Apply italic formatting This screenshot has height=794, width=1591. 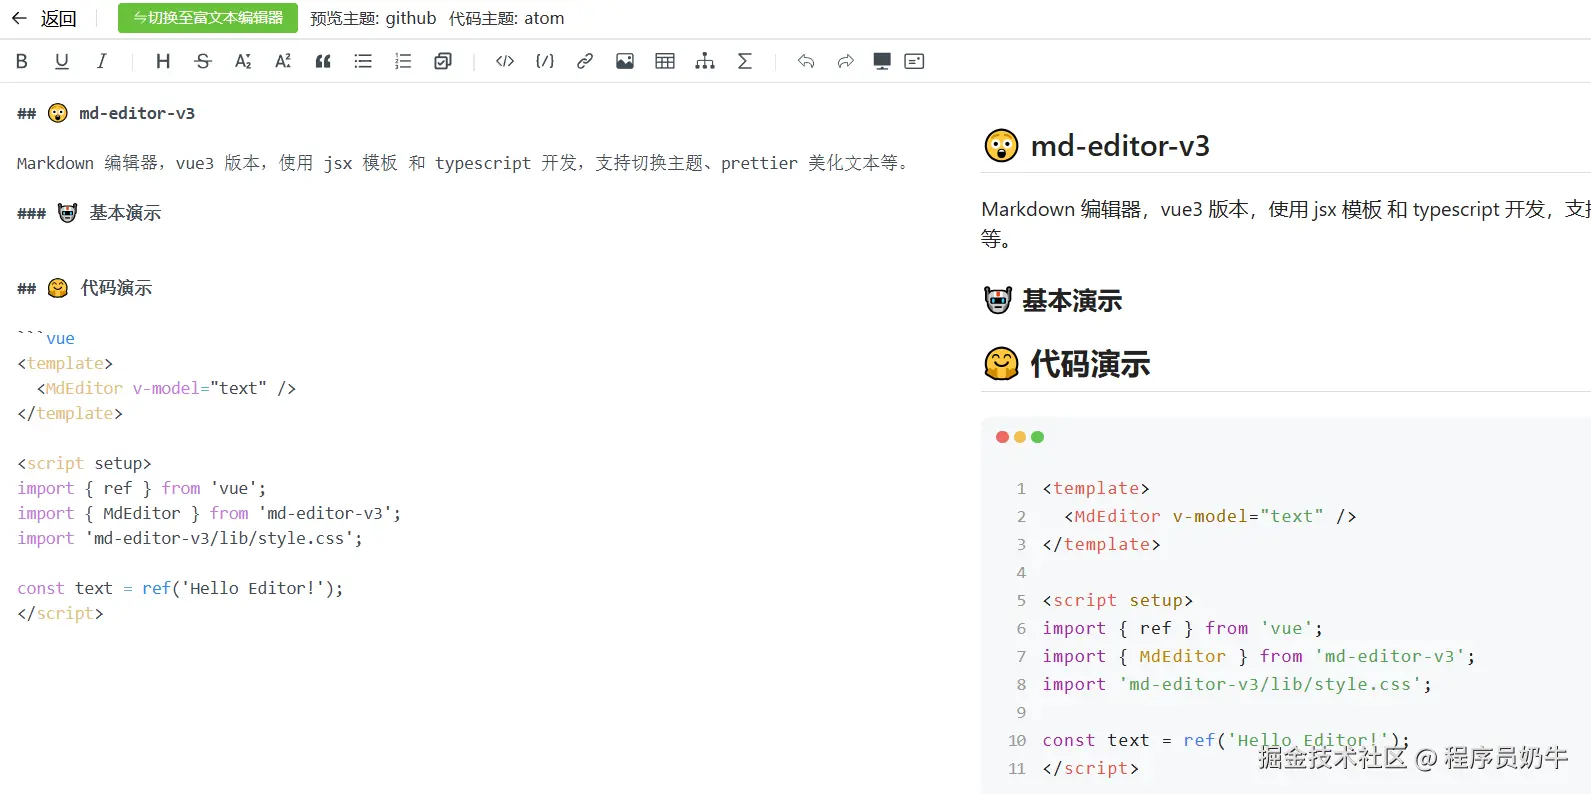(x=102, y=61)
